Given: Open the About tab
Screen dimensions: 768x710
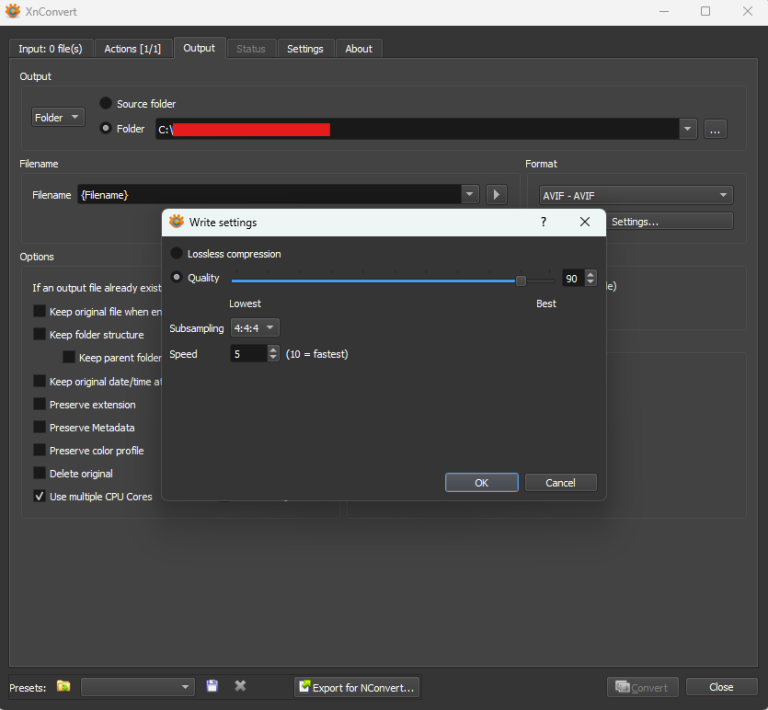Looking at the screenshot, I should tap(359, 49).
